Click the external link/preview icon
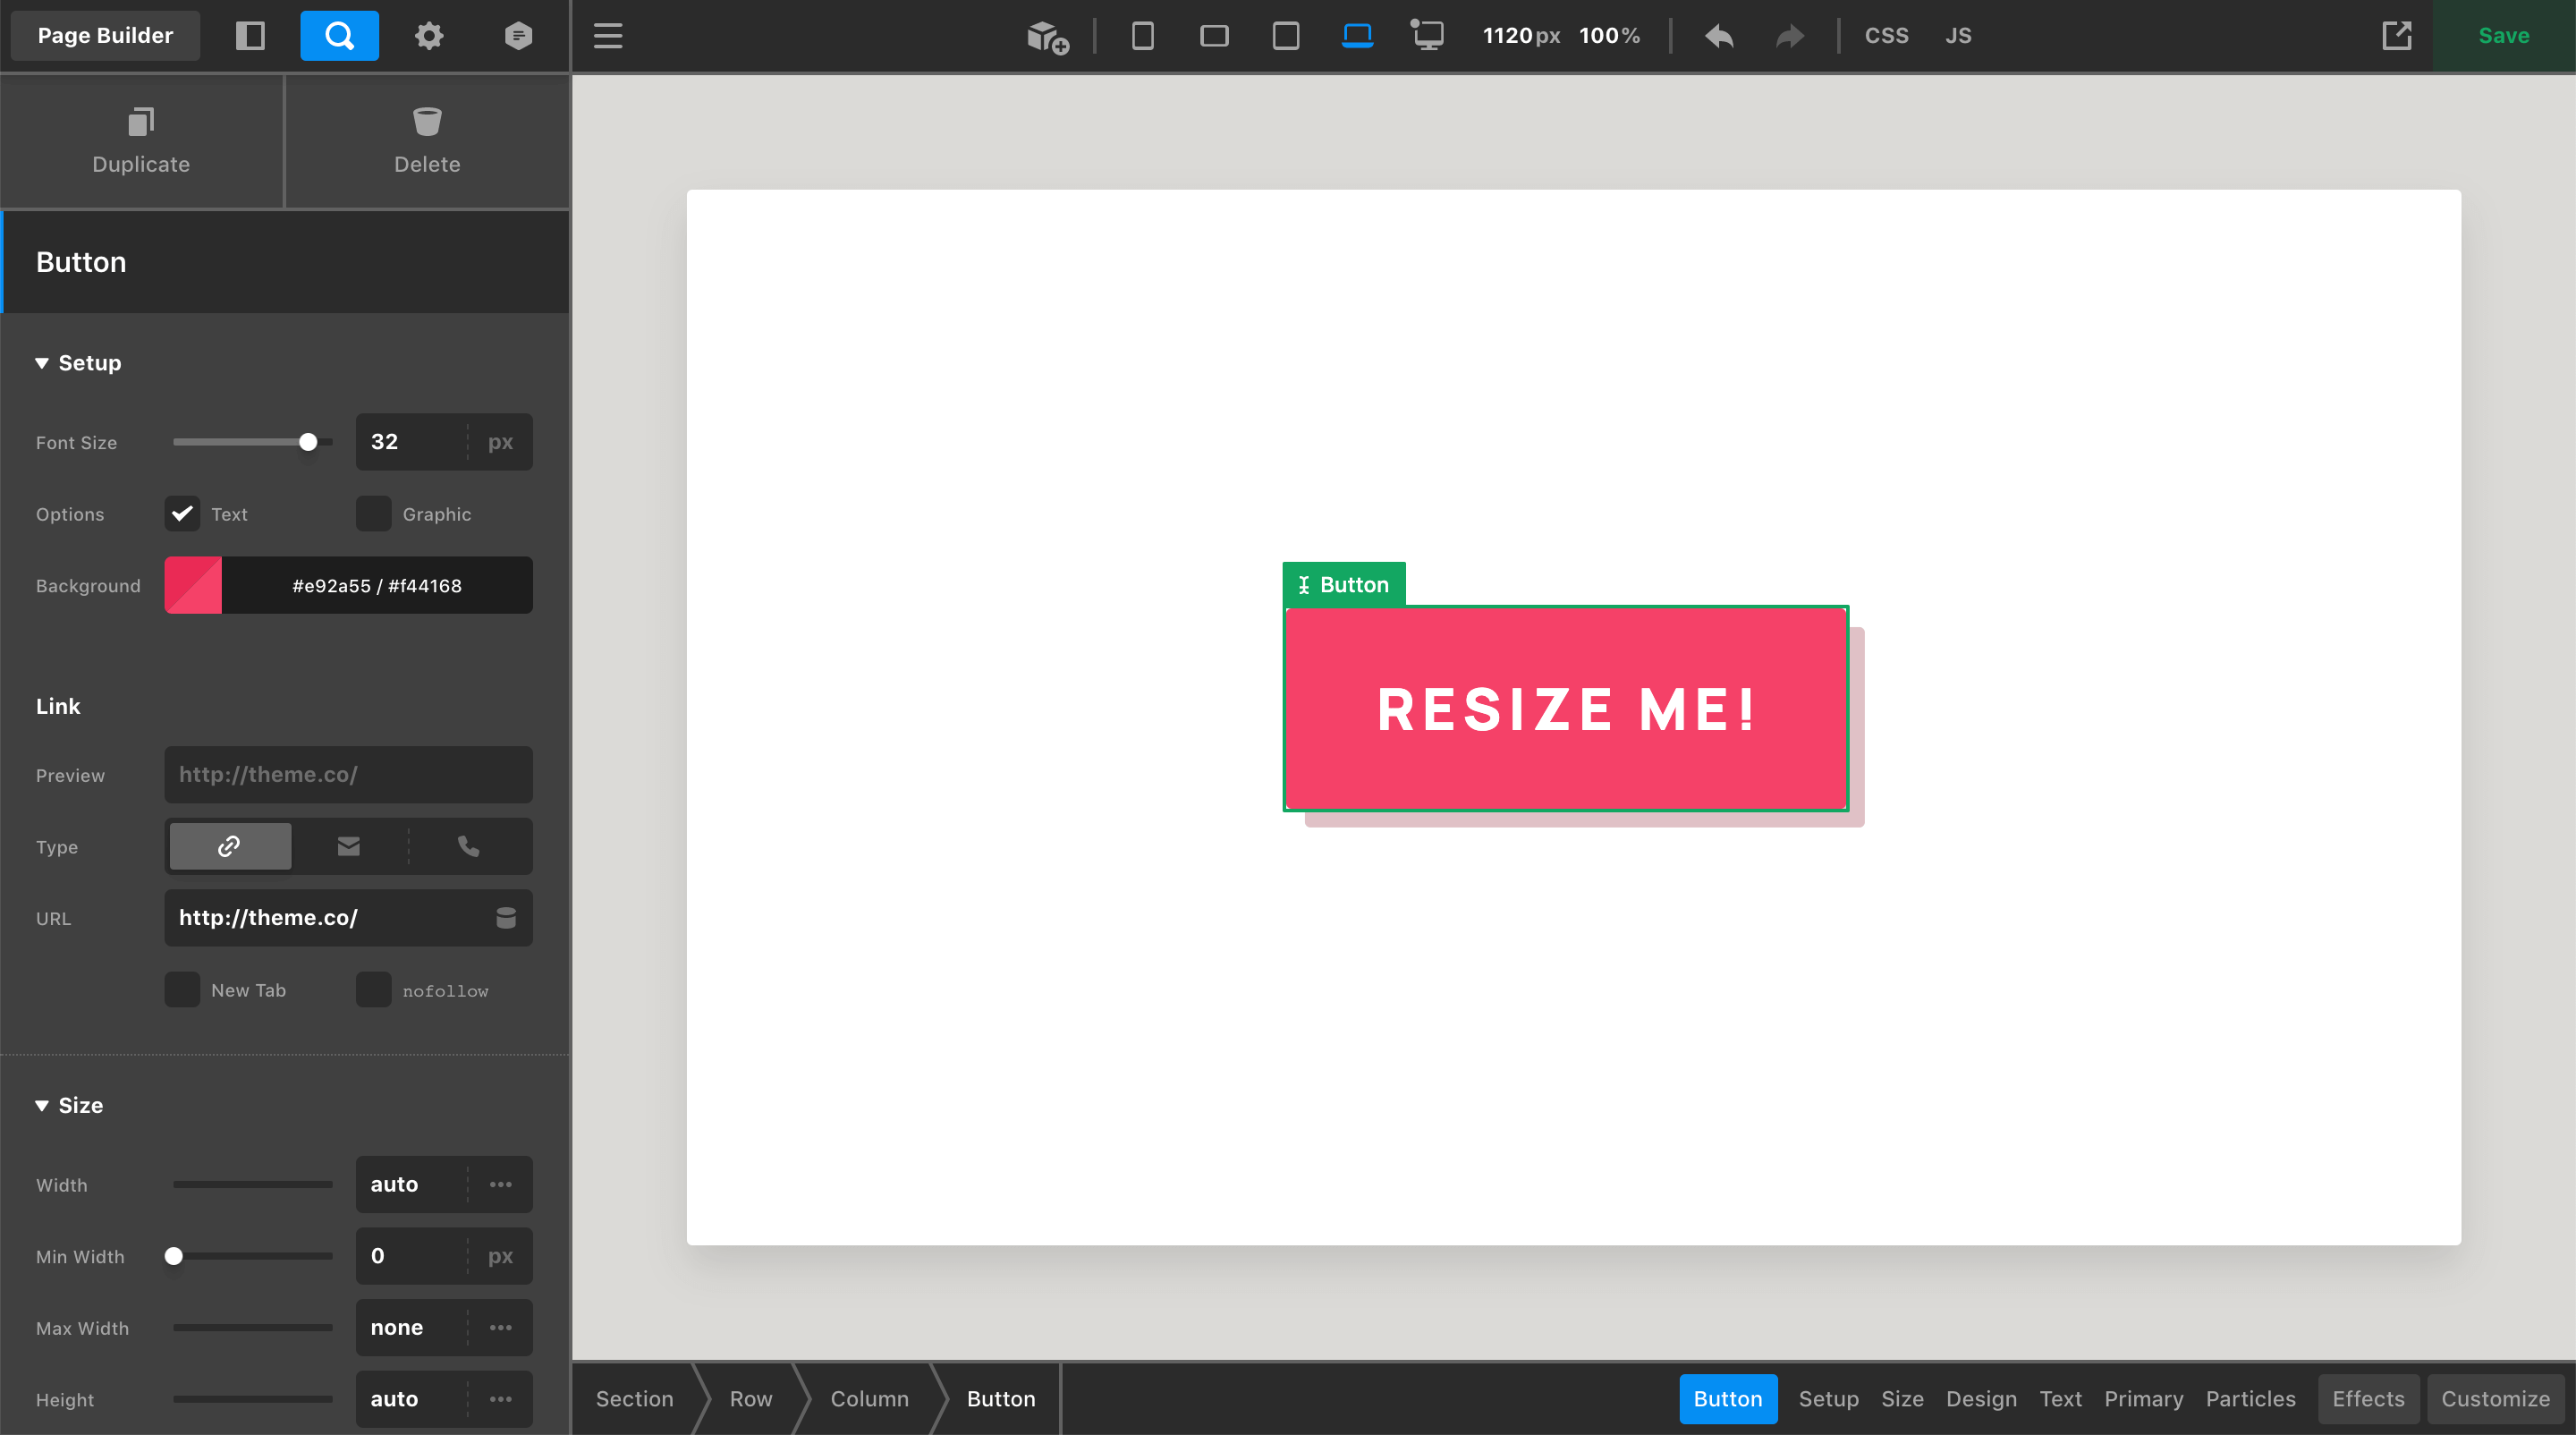 pos(2397,34)
